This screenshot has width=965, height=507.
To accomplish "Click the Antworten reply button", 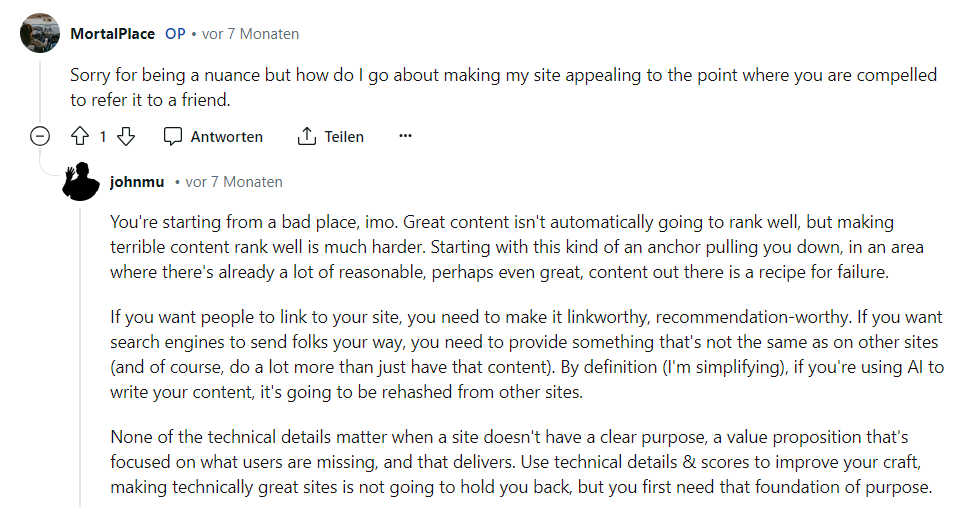I will 213,137.
